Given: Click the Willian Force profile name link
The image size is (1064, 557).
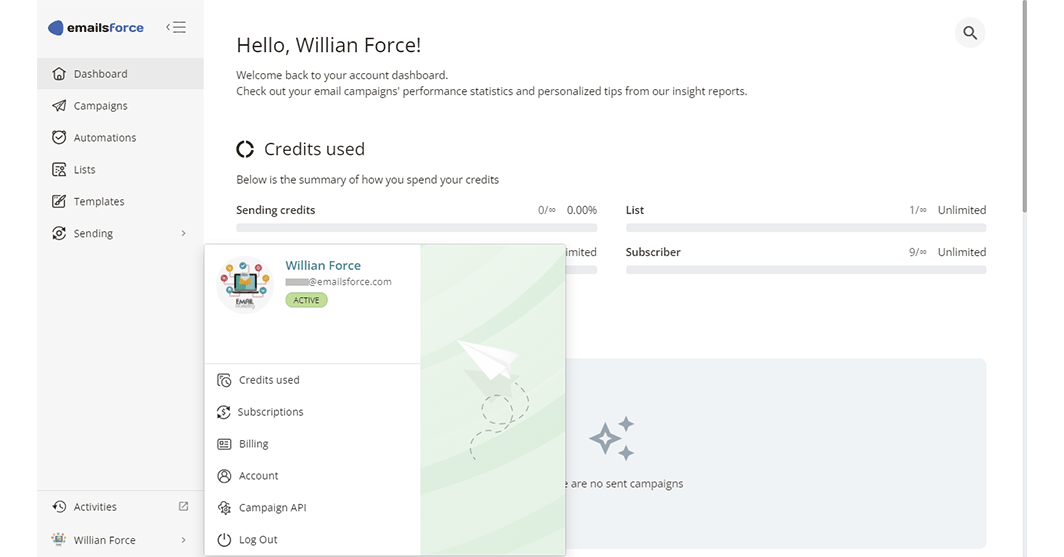Looking at the screenshot, I should click(x=323, y=265).
